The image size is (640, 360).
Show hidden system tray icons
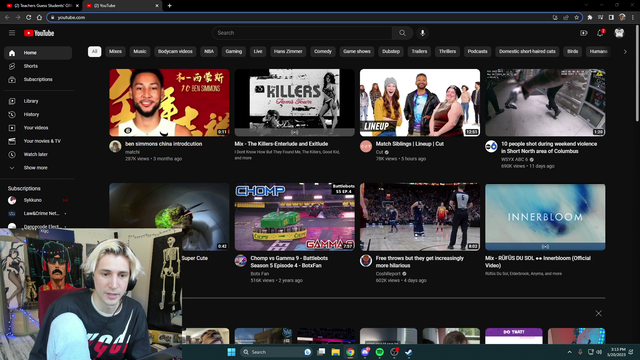569,352
